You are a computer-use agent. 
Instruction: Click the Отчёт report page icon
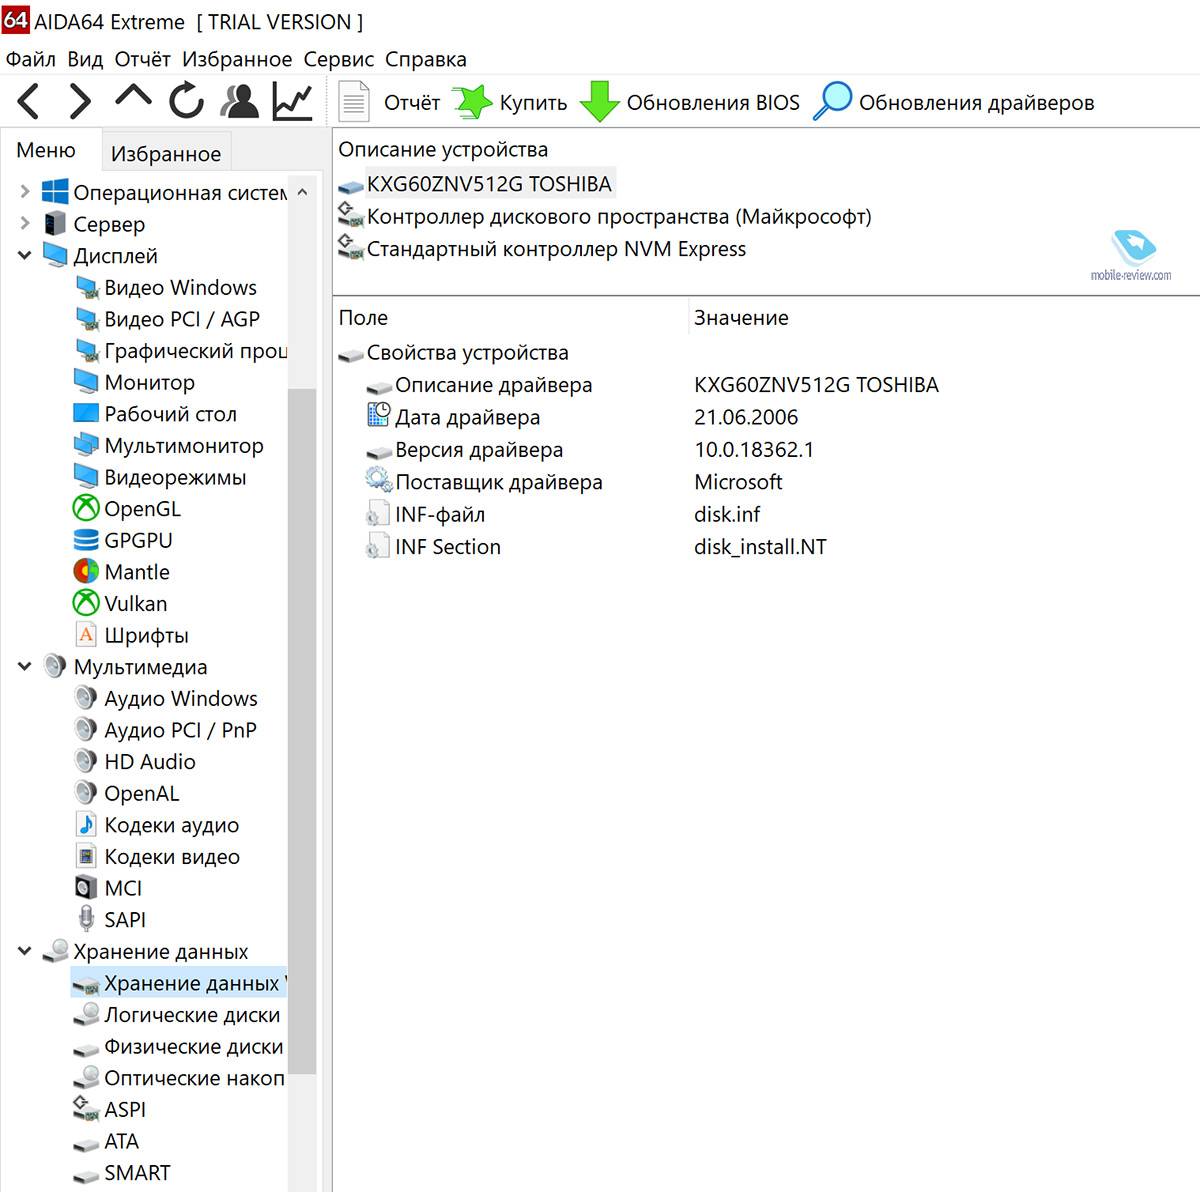click(353, 102)
